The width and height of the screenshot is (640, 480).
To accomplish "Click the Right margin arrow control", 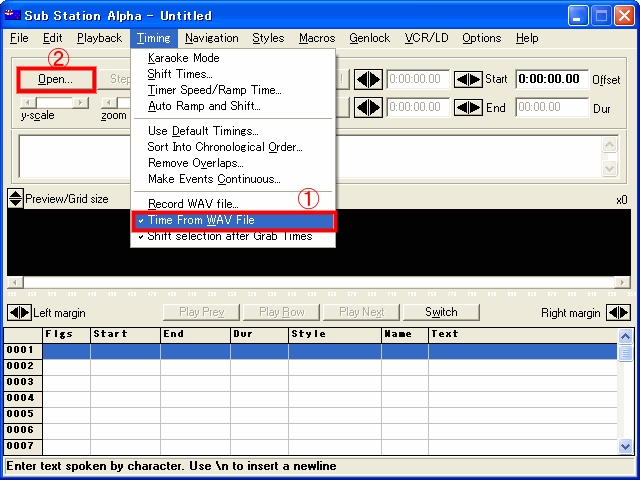I will click(x=618, y=312).
